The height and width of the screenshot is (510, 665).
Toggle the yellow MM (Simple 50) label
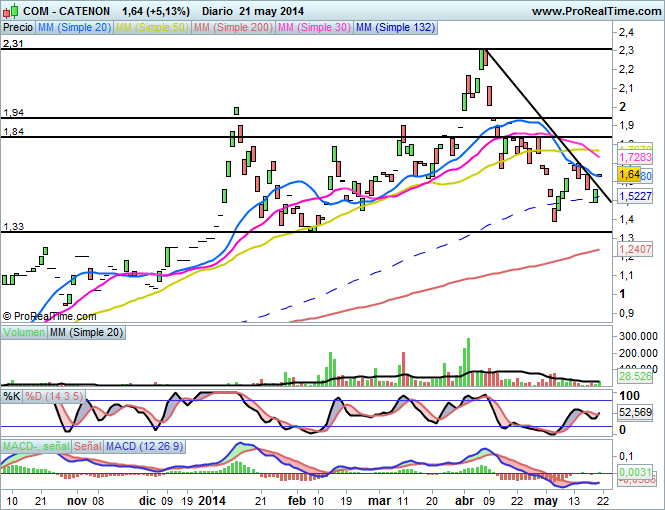coord(149,28)
